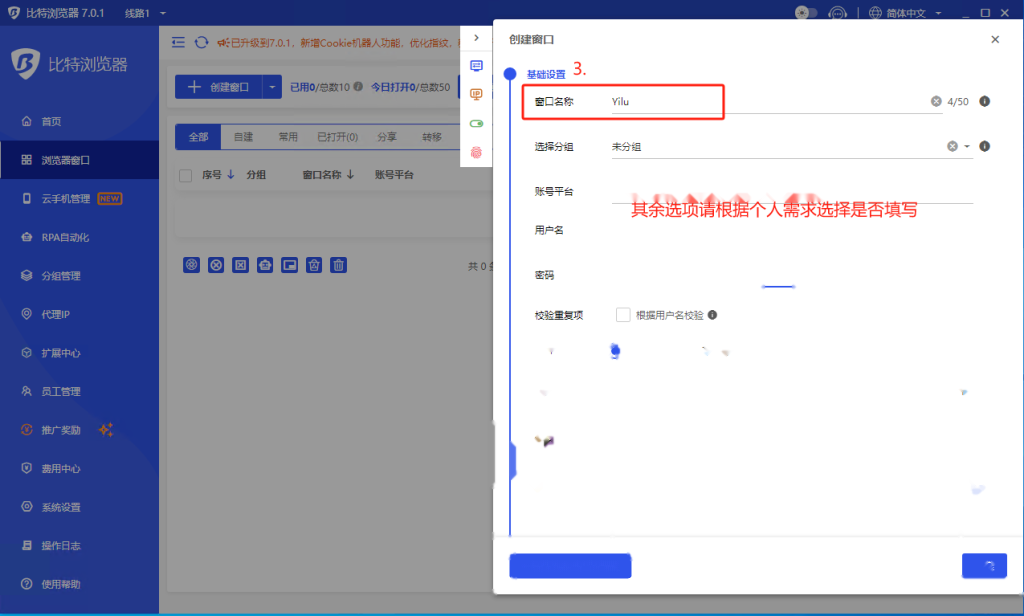Click the red fingerprint icon in the side strip
The height and width of the screenshot is (616, 1024).
click(476, 152)
